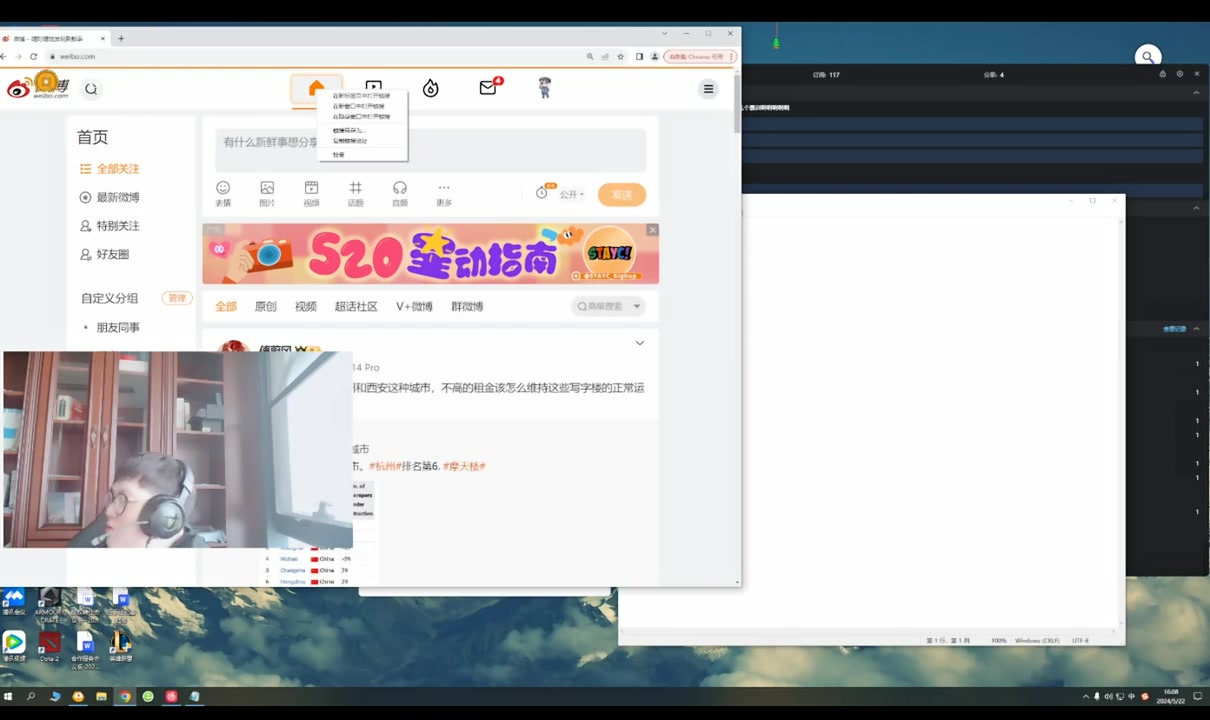Click the #杭州# hashtag link
The height and width of the screenshot is (720, 1210).
tap(385, 466)
